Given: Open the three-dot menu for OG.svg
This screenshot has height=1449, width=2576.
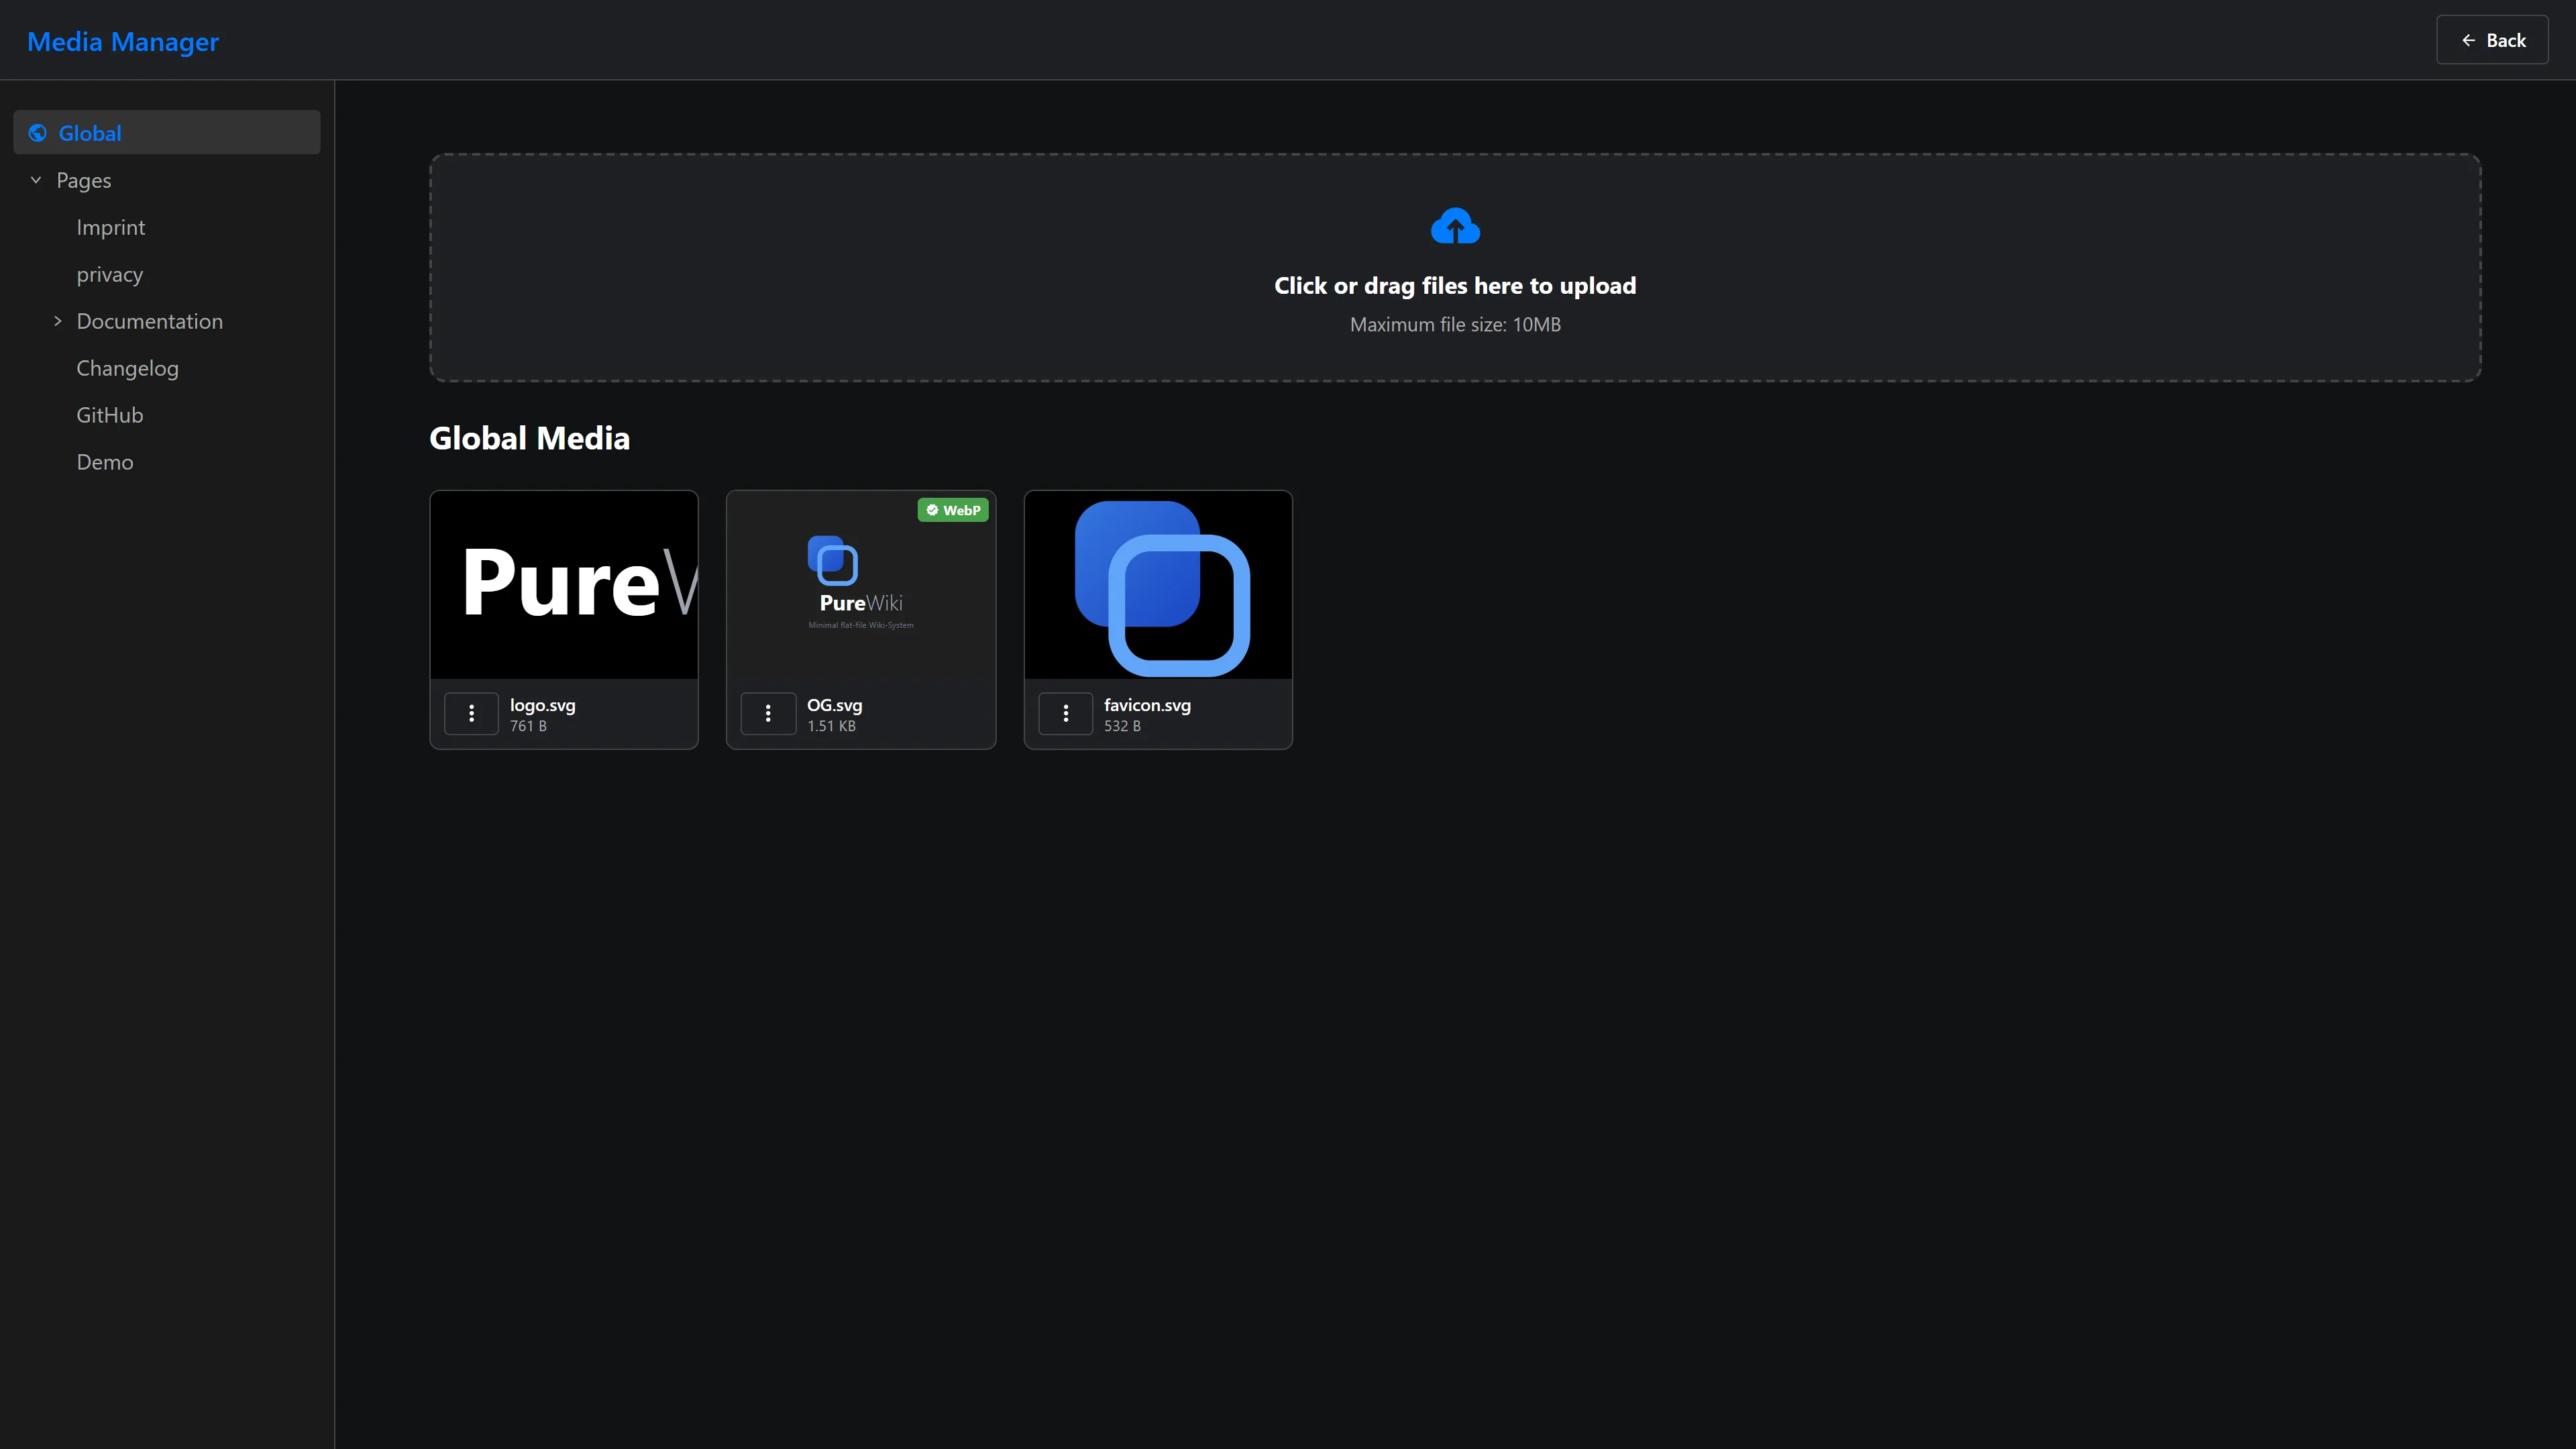Looking at the screenshot, I should point(768,714).
